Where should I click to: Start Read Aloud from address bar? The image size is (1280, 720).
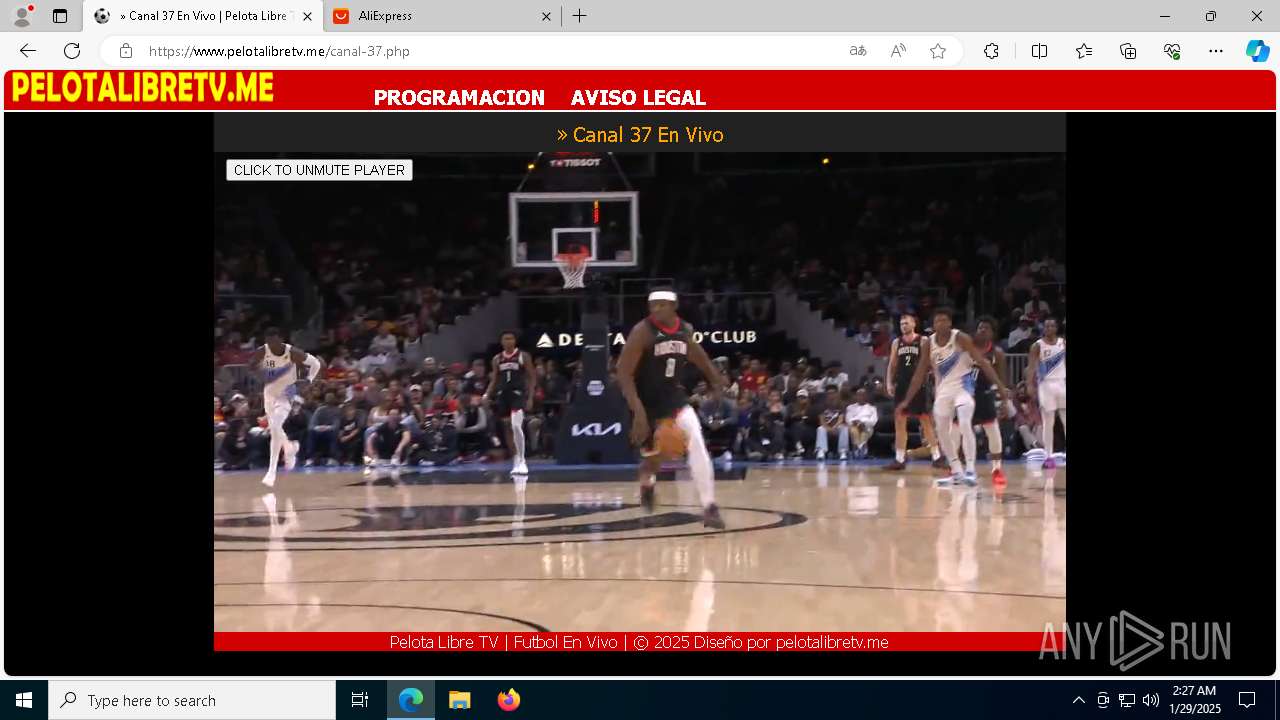[898, 51]
